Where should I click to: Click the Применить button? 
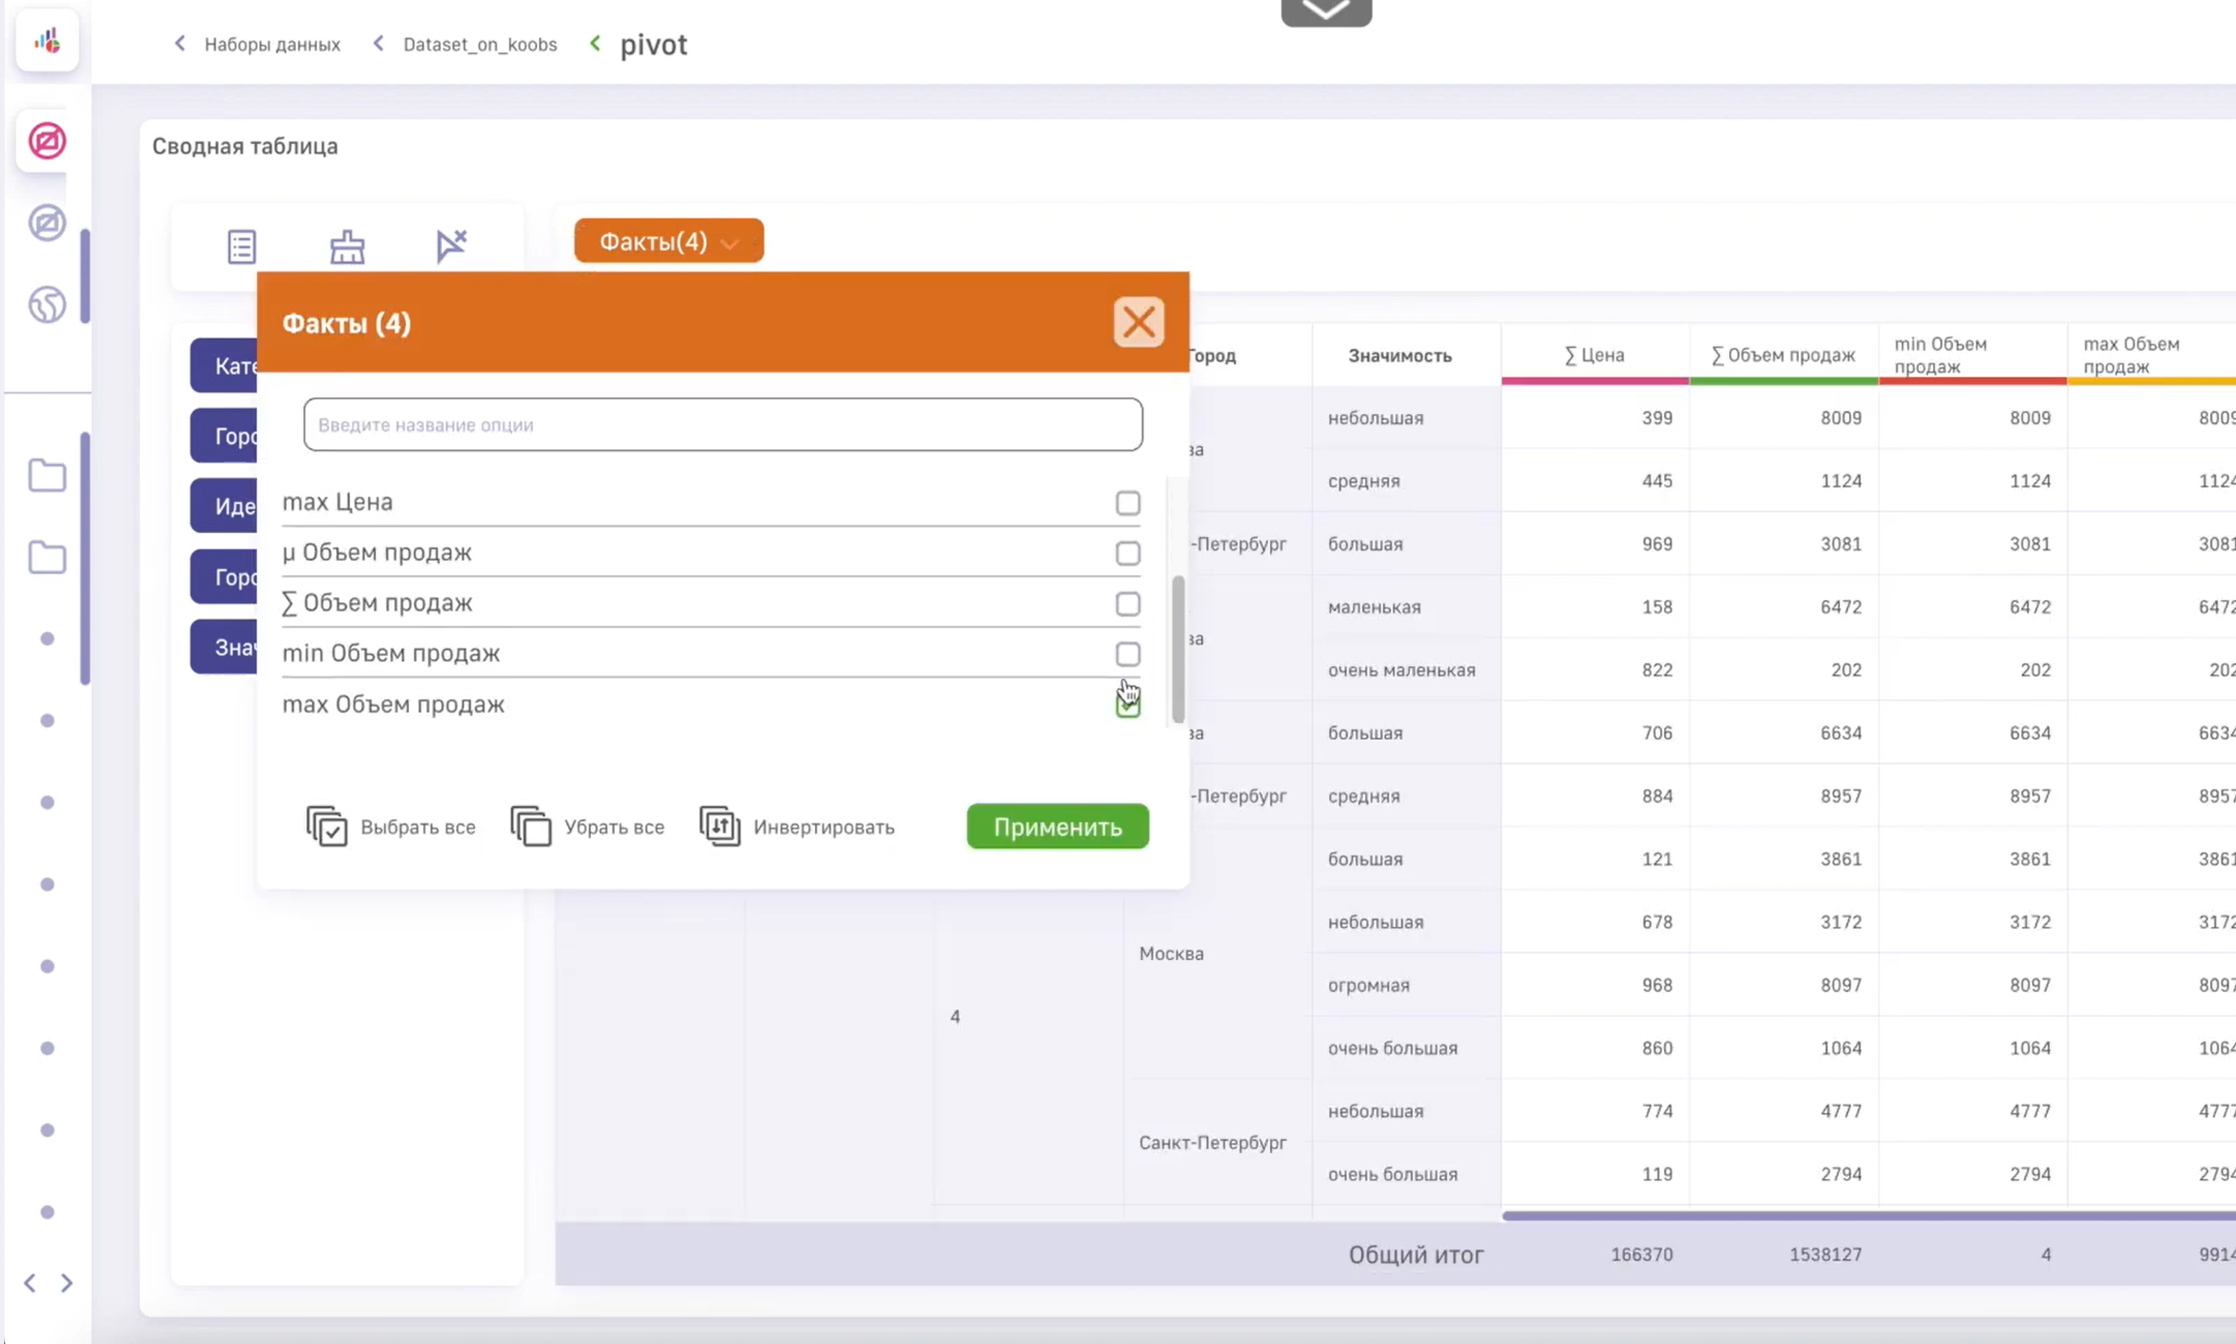click(x=1057, y=826)
